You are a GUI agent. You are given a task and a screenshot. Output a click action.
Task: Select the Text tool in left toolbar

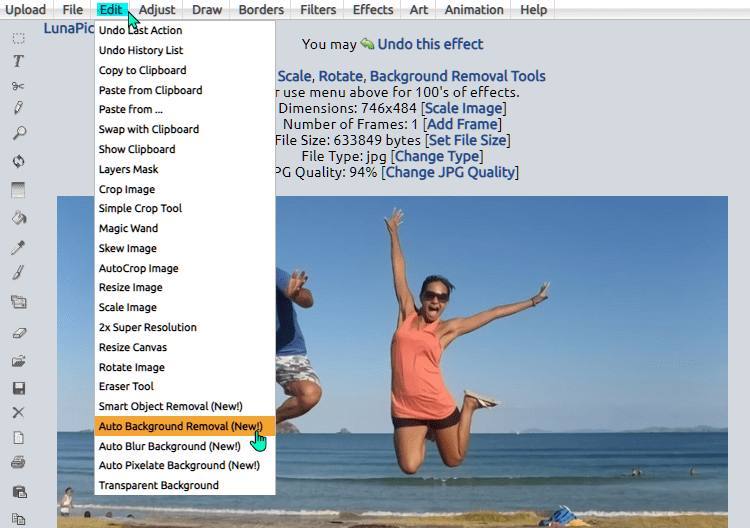click(18, 61)
